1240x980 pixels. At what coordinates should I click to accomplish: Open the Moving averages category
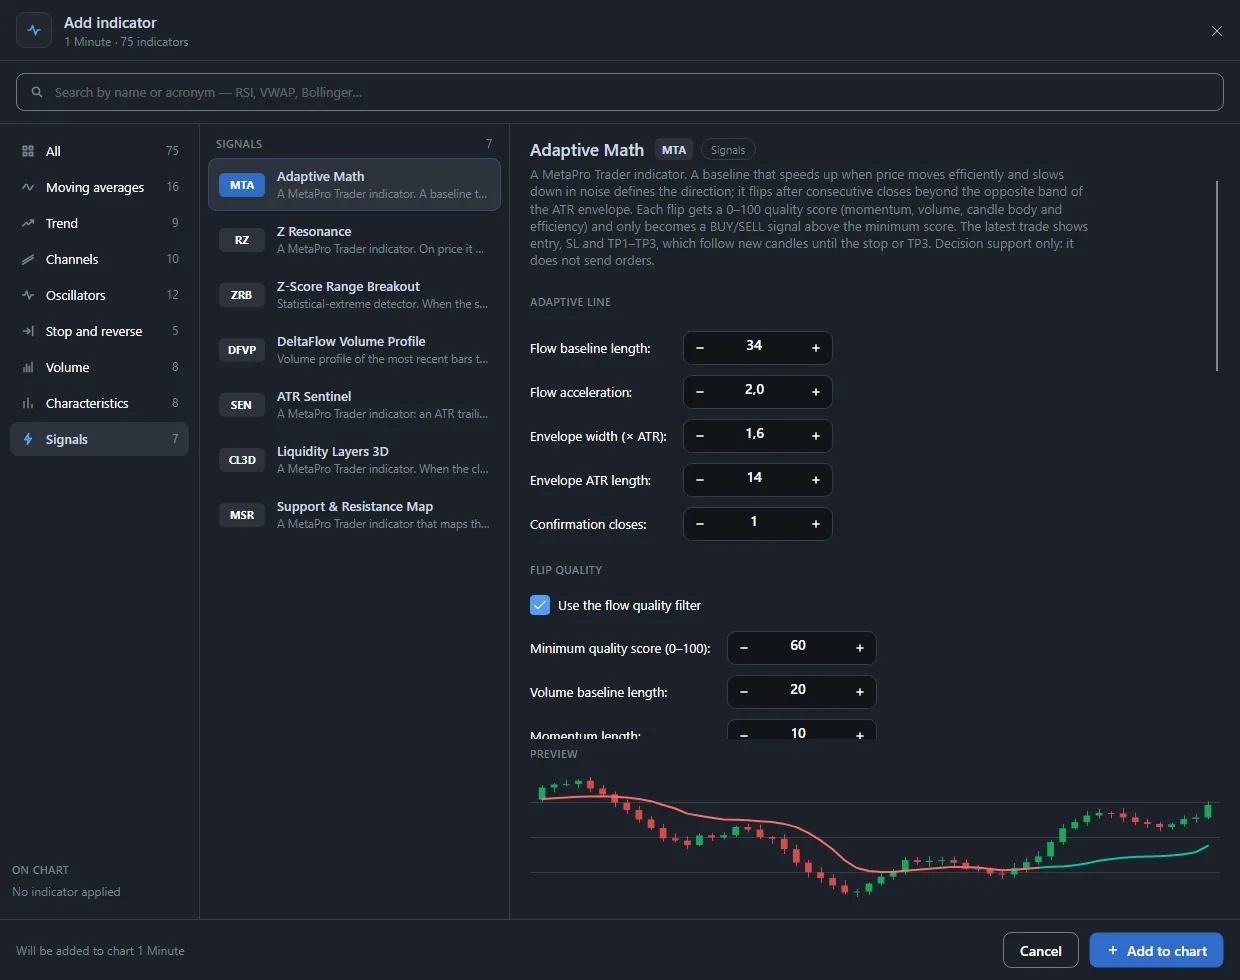99,187
